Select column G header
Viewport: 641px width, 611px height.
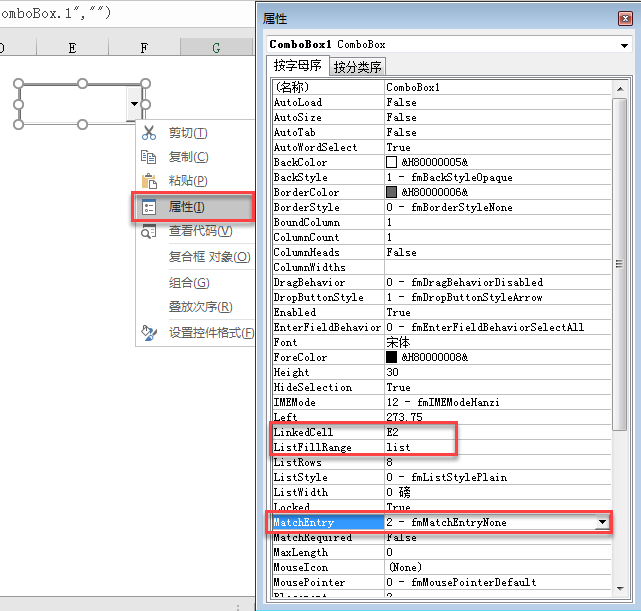click(x=216, y=48)
